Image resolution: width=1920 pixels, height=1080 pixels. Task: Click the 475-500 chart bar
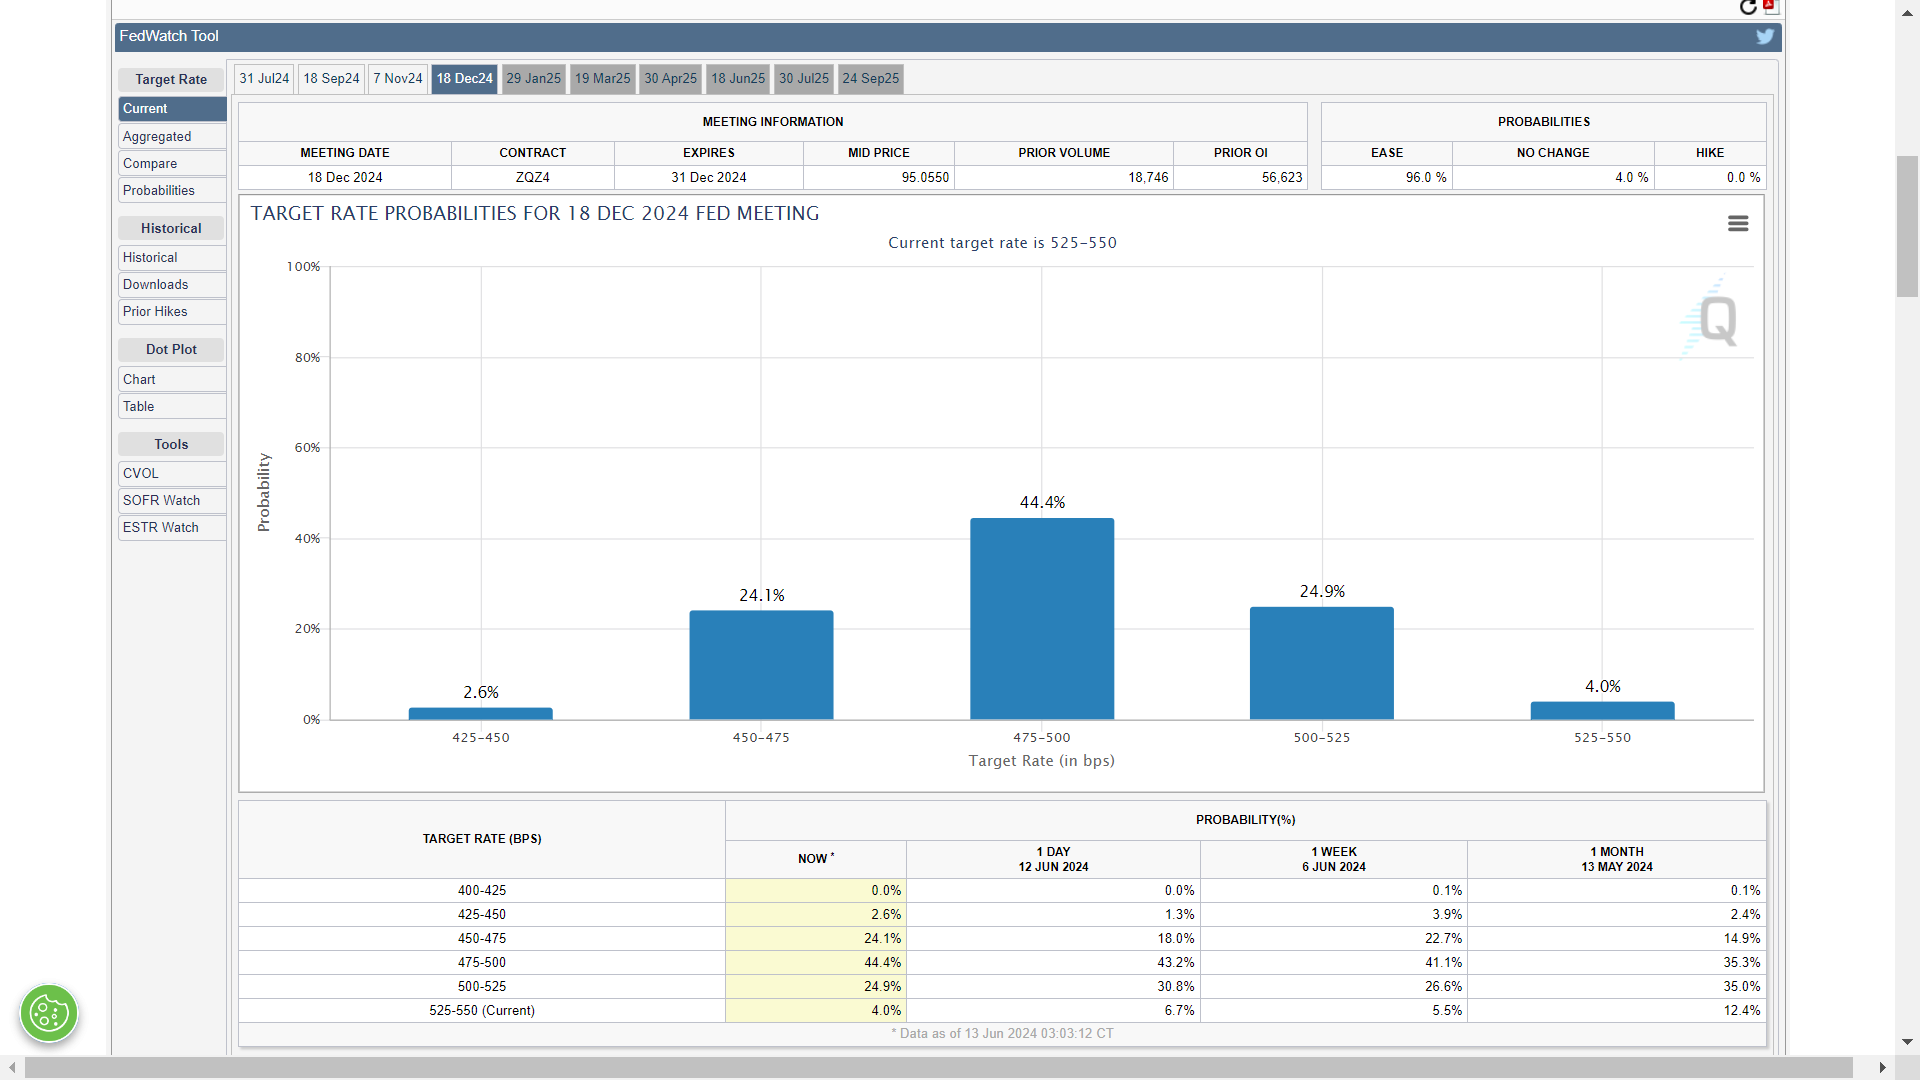pos(1042,619)
